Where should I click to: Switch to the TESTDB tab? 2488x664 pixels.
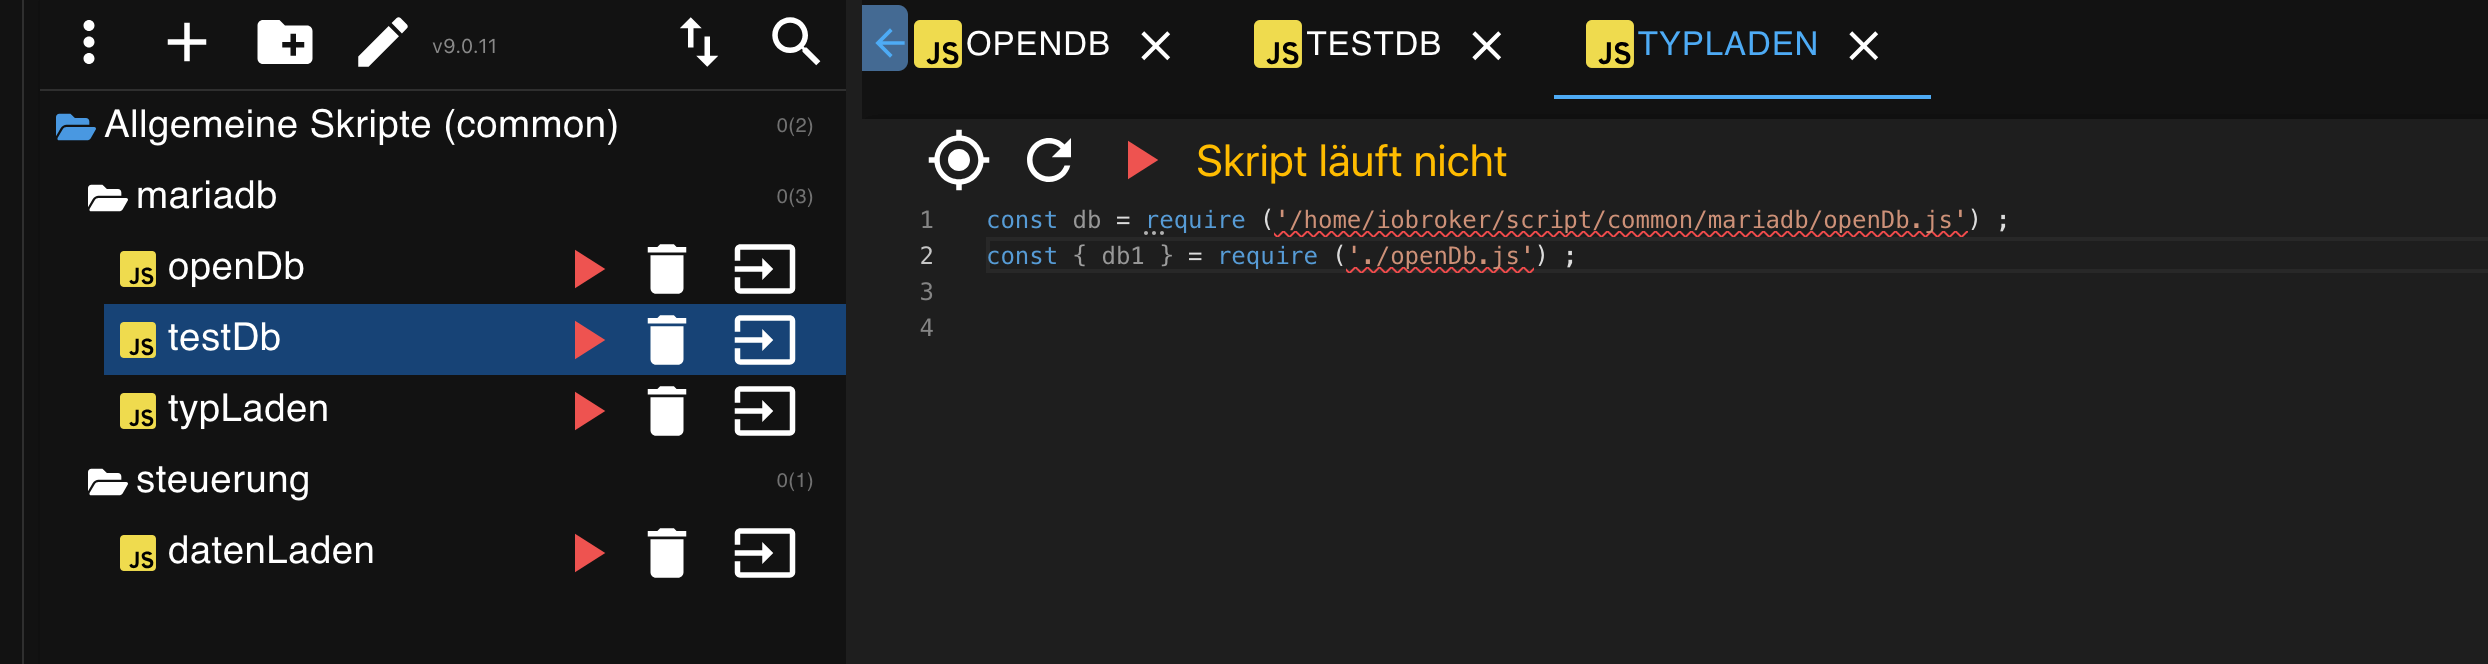click(x=1372, y=45)
